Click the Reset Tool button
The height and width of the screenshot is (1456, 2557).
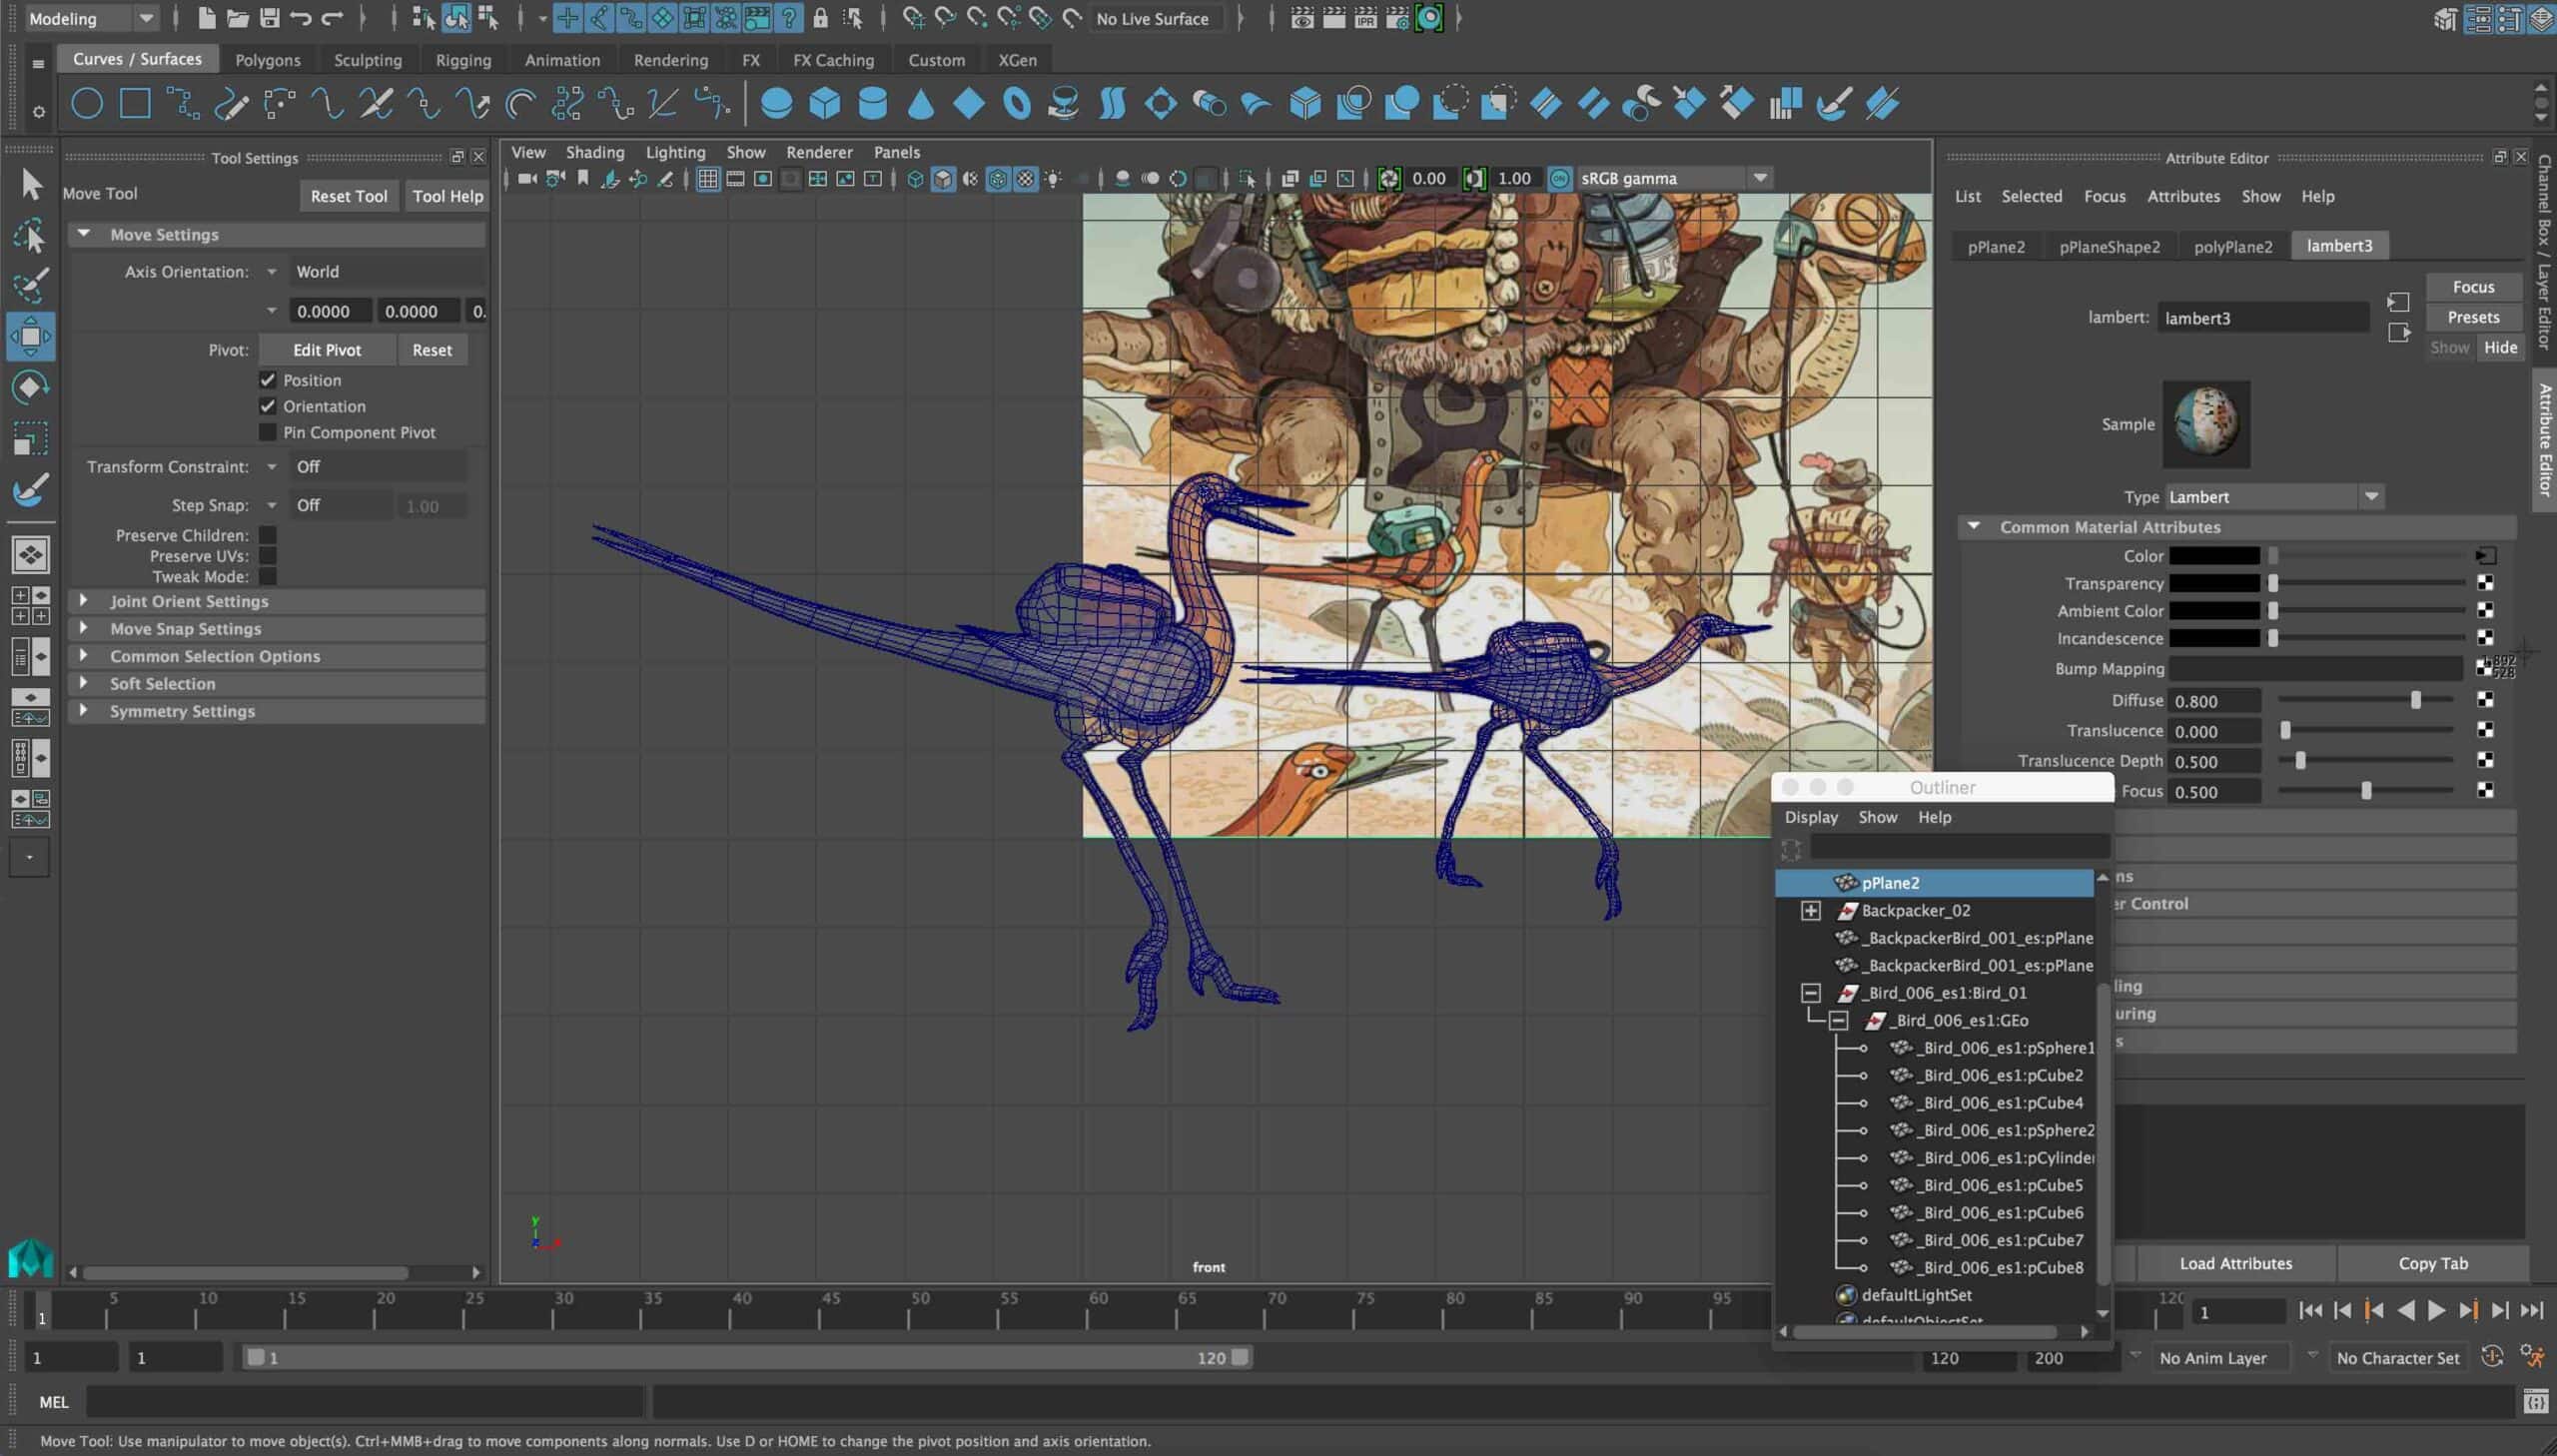348,196
